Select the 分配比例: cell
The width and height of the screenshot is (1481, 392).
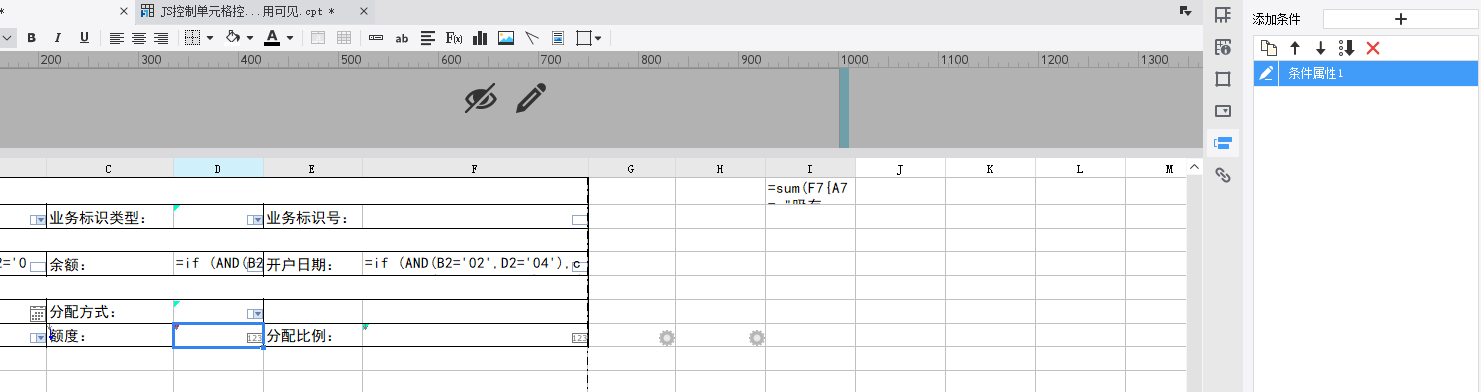(x=313, y=336)
